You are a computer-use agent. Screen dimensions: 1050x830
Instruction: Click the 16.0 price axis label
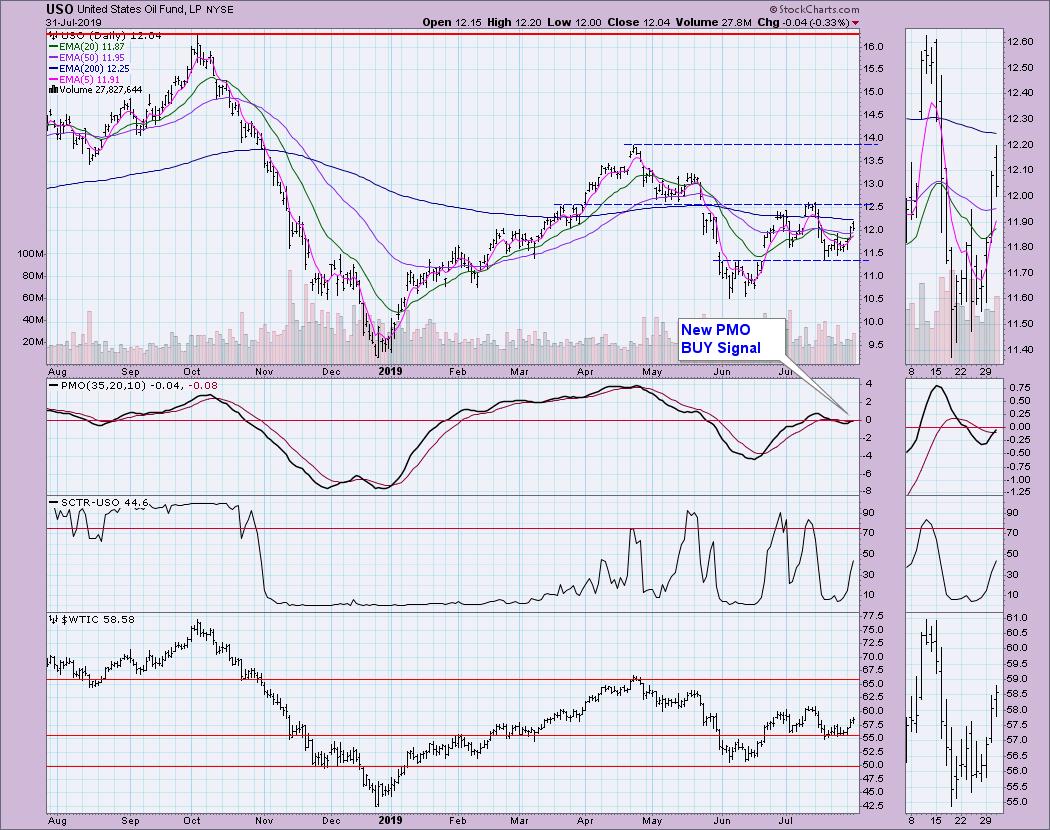(x=873, y=47)
